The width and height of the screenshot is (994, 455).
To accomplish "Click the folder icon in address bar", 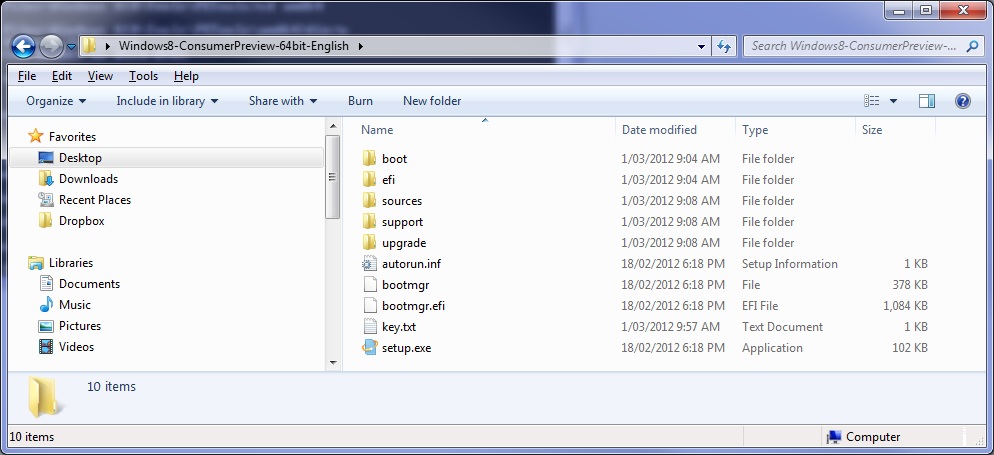I will (x=89, y=46).
